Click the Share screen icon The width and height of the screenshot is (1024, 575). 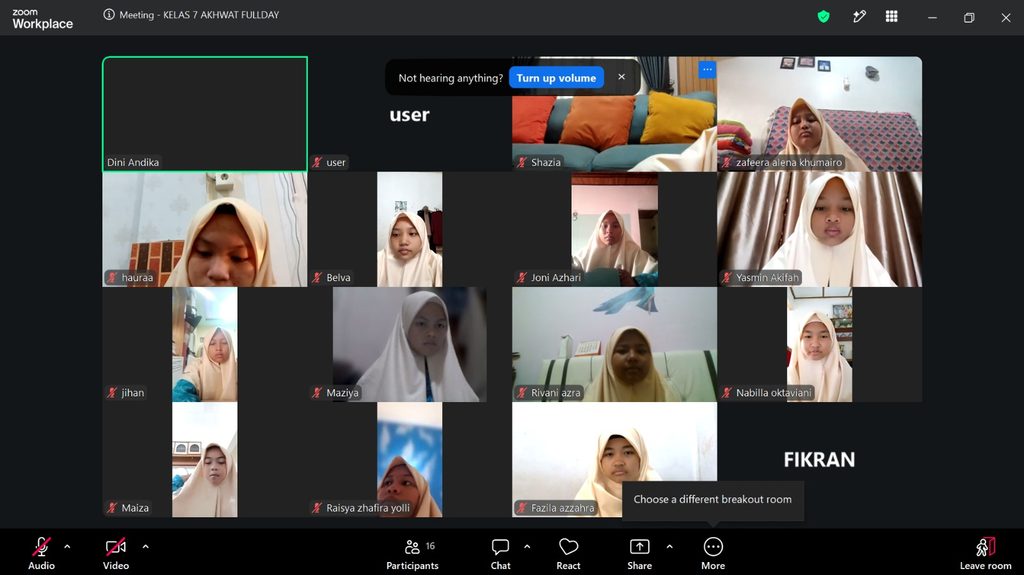(639, 546)
